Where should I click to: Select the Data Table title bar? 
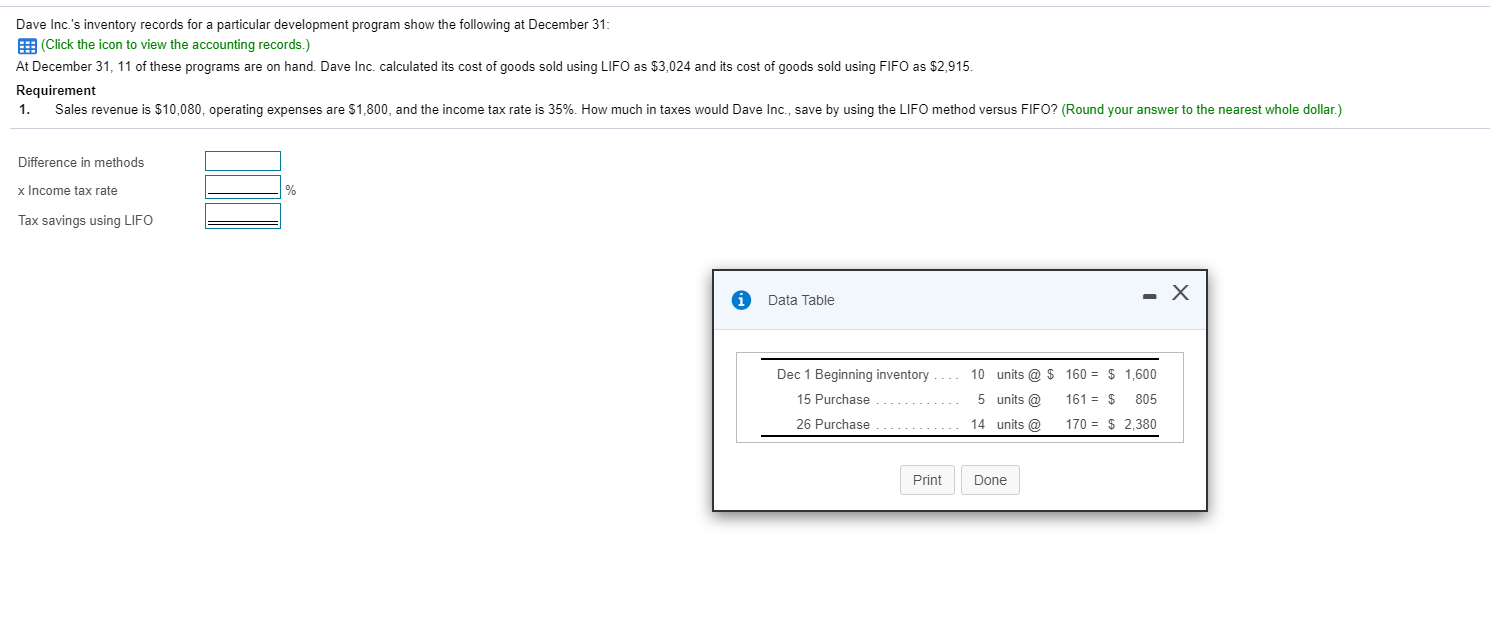[800, 300]
